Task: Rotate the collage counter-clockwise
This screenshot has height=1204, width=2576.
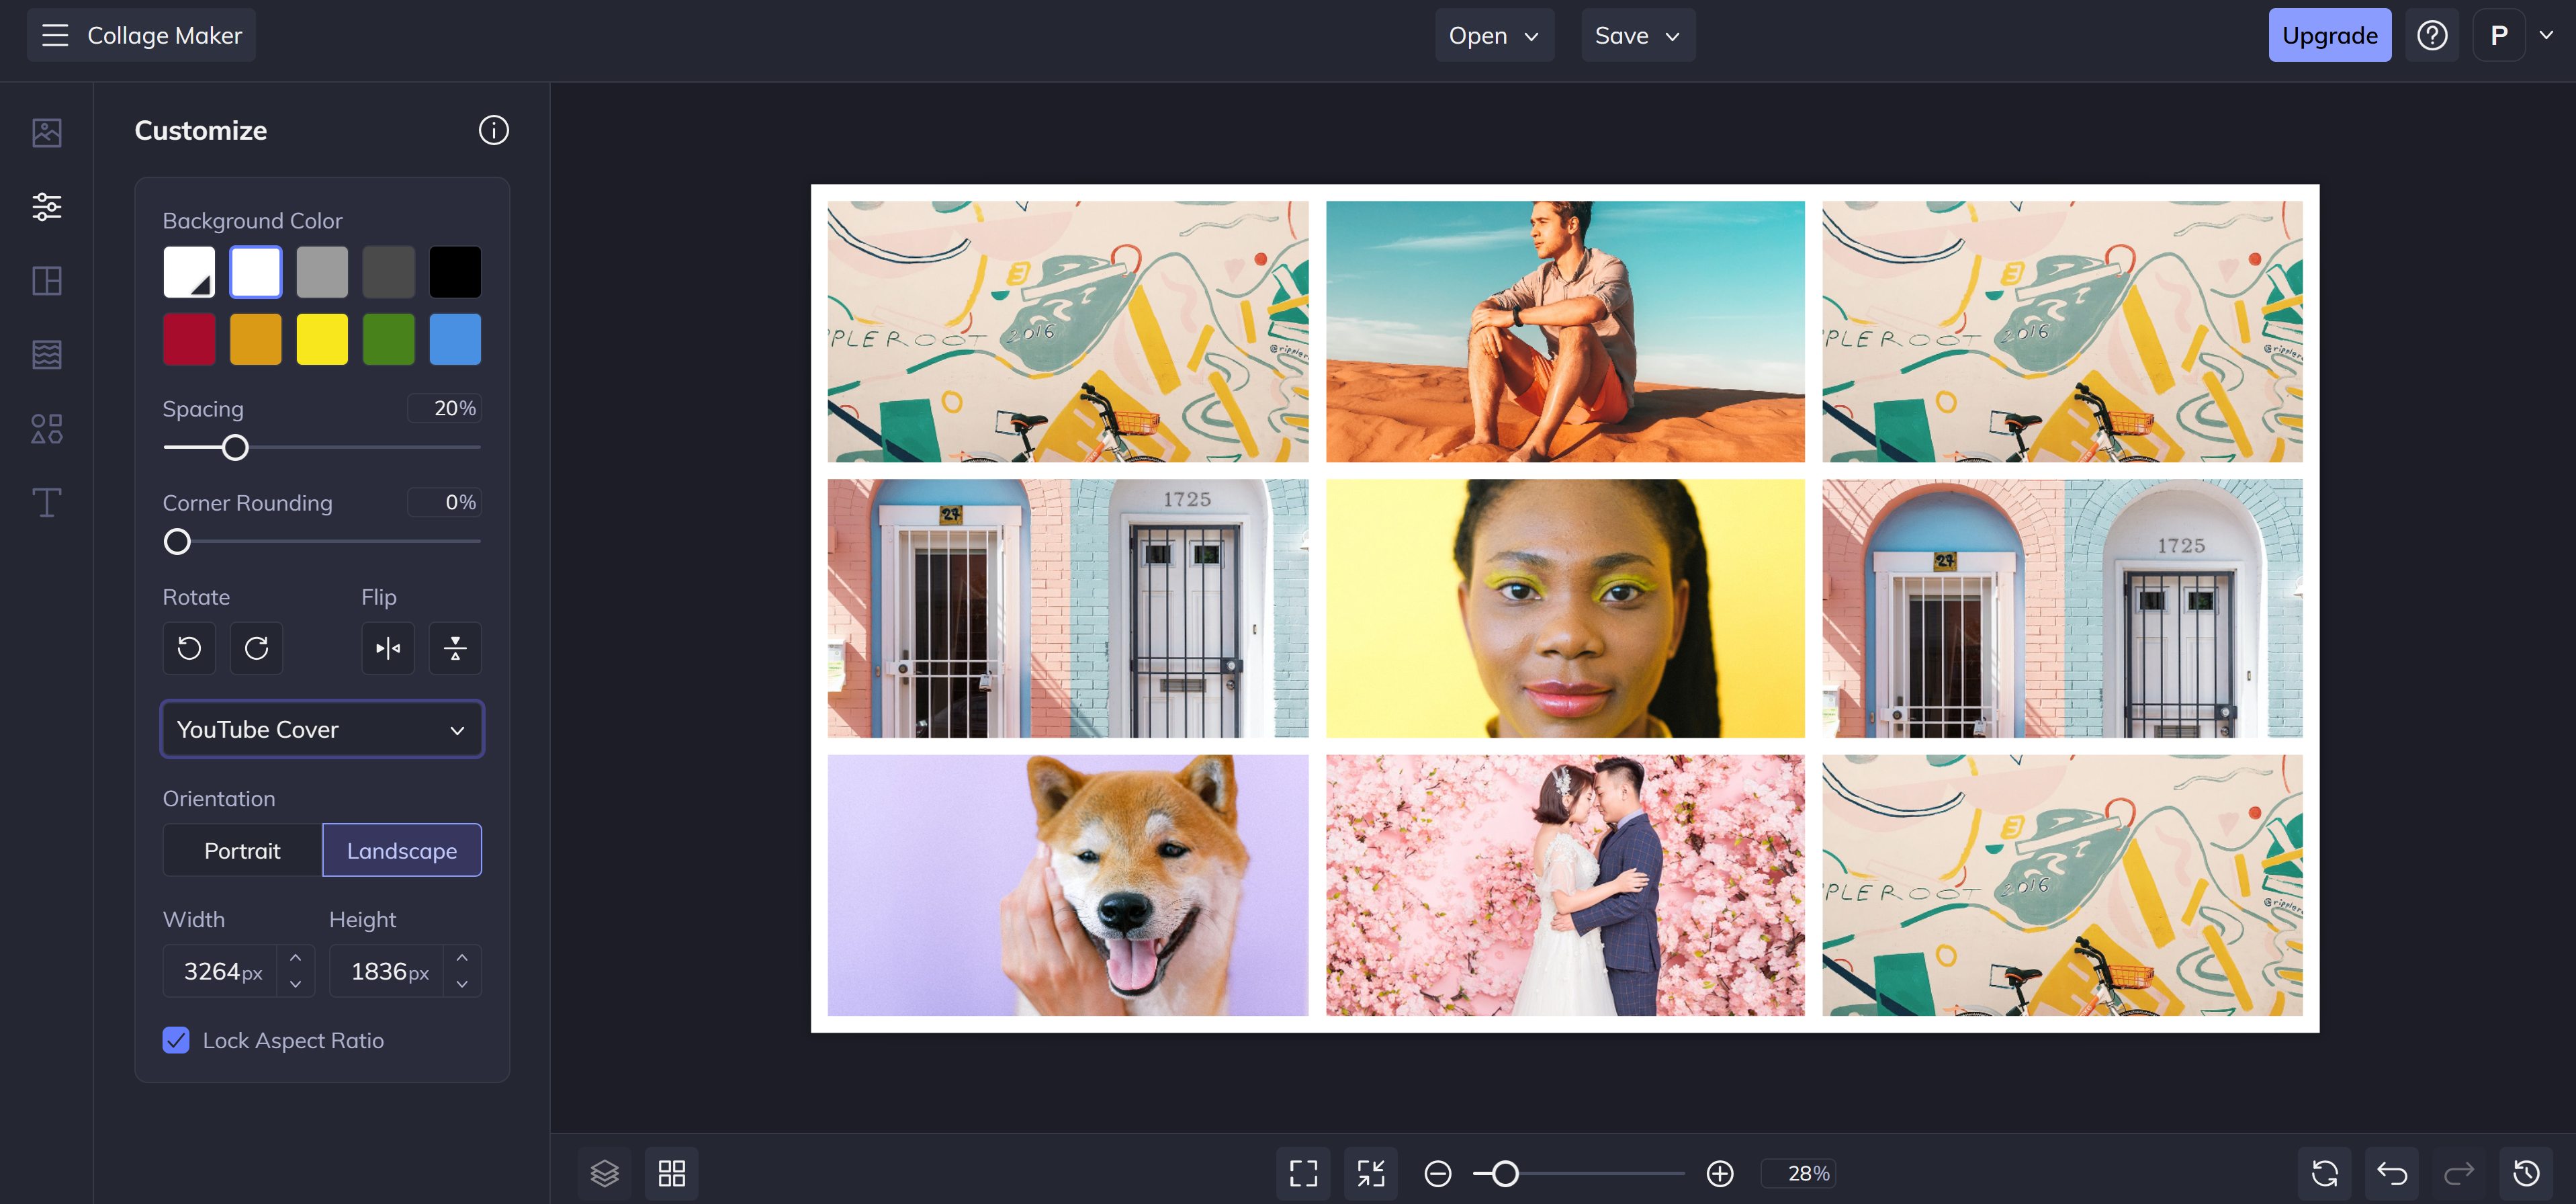Action: coord(189,649)
